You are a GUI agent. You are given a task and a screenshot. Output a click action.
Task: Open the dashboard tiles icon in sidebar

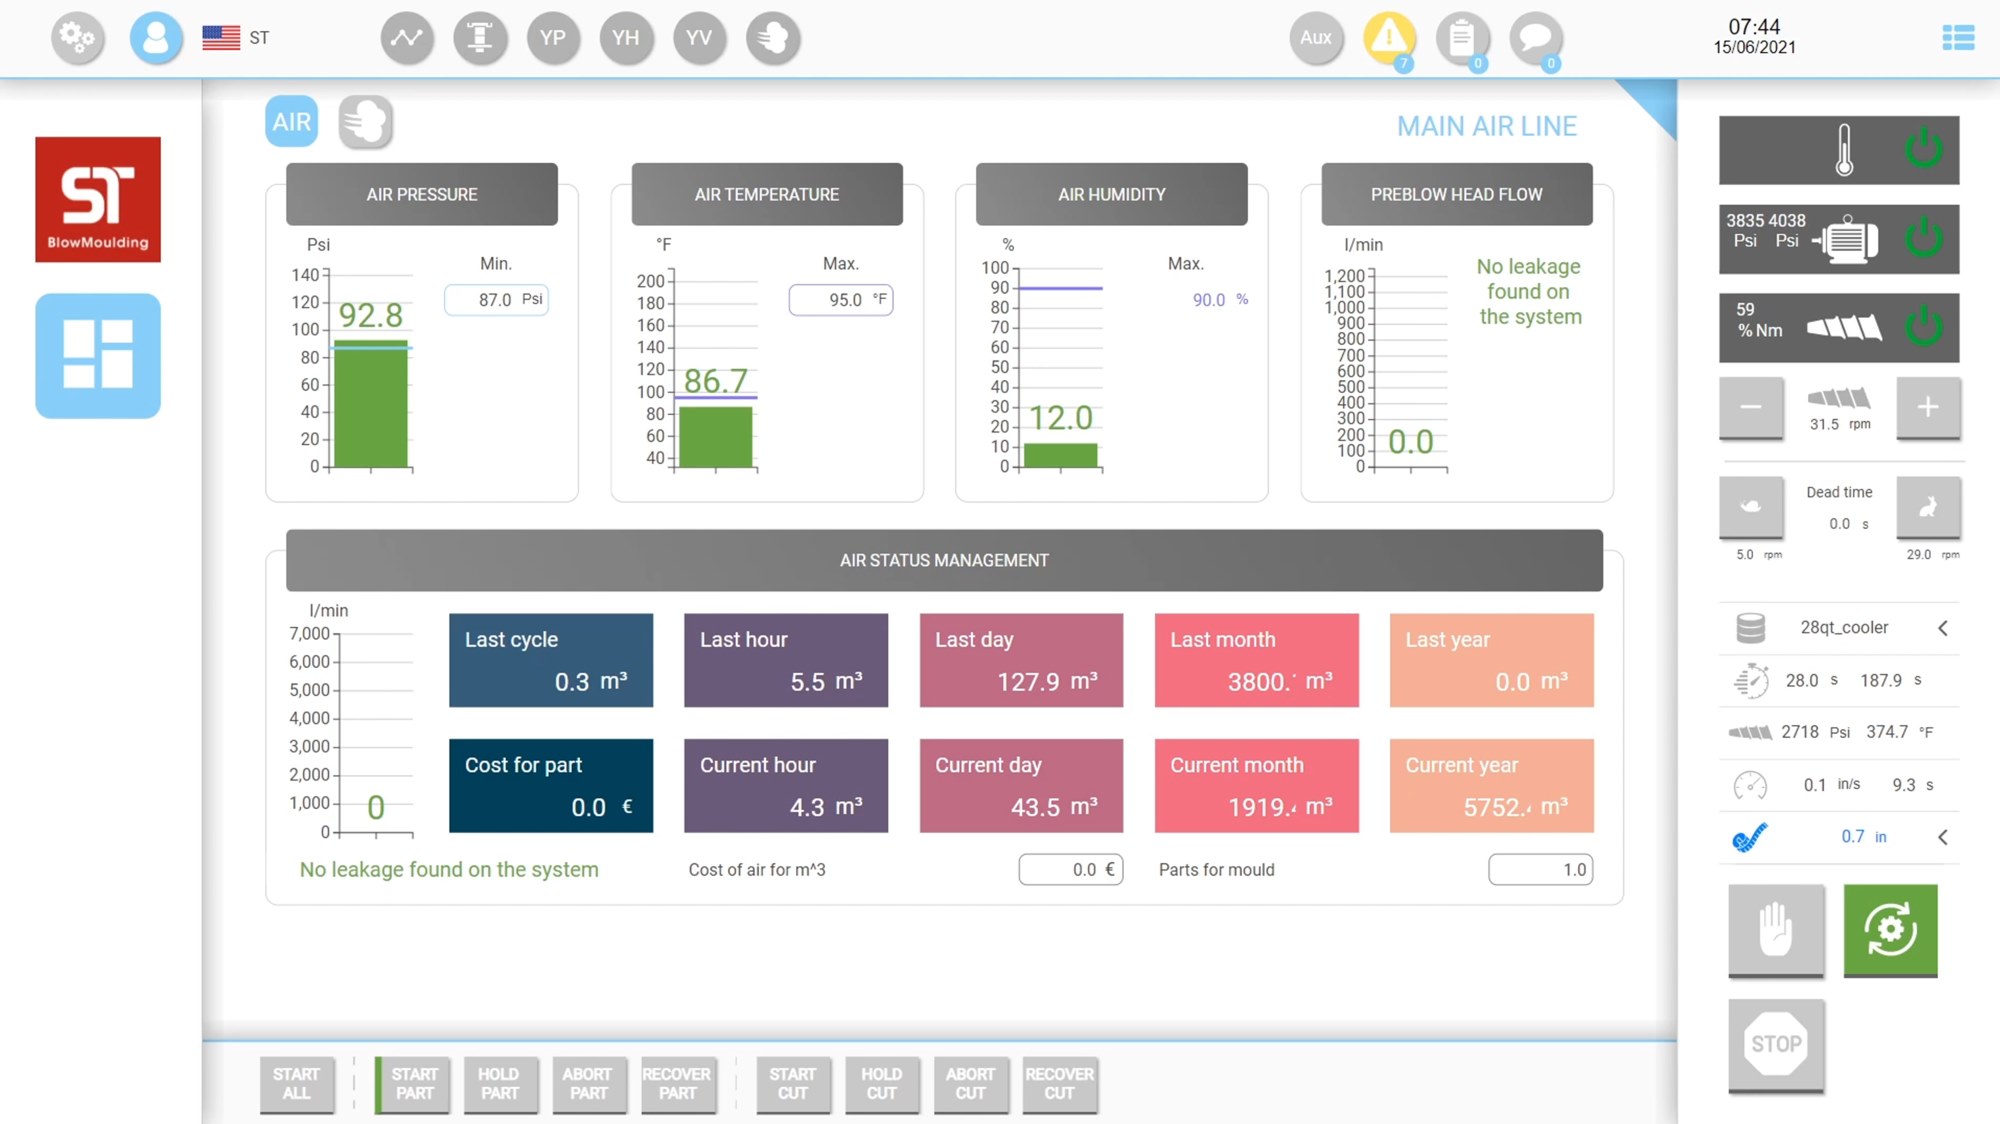(98, 355)
